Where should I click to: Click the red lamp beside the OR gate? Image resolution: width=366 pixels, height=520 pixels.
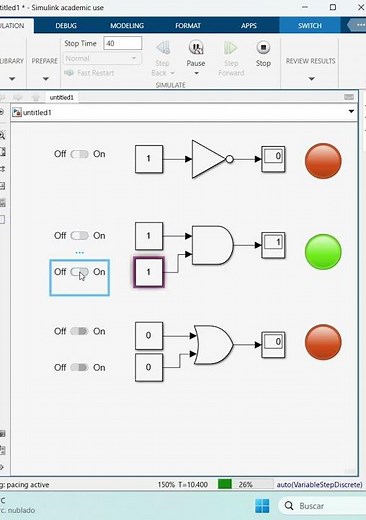click(x=323, y=342)
